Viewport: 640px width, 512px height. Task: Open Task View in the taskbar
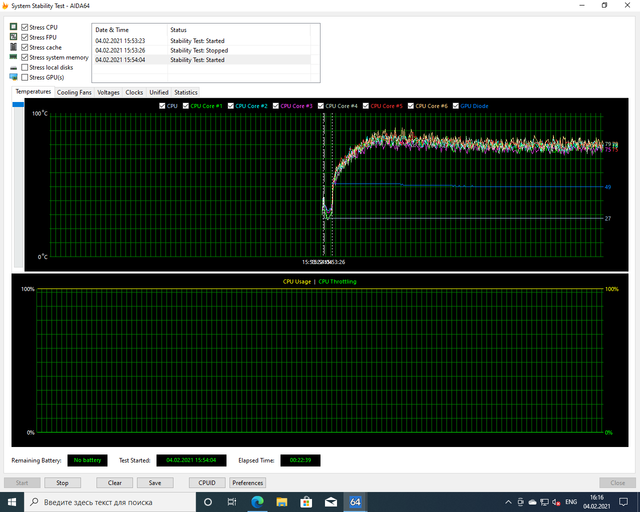(x=232, y=502)
